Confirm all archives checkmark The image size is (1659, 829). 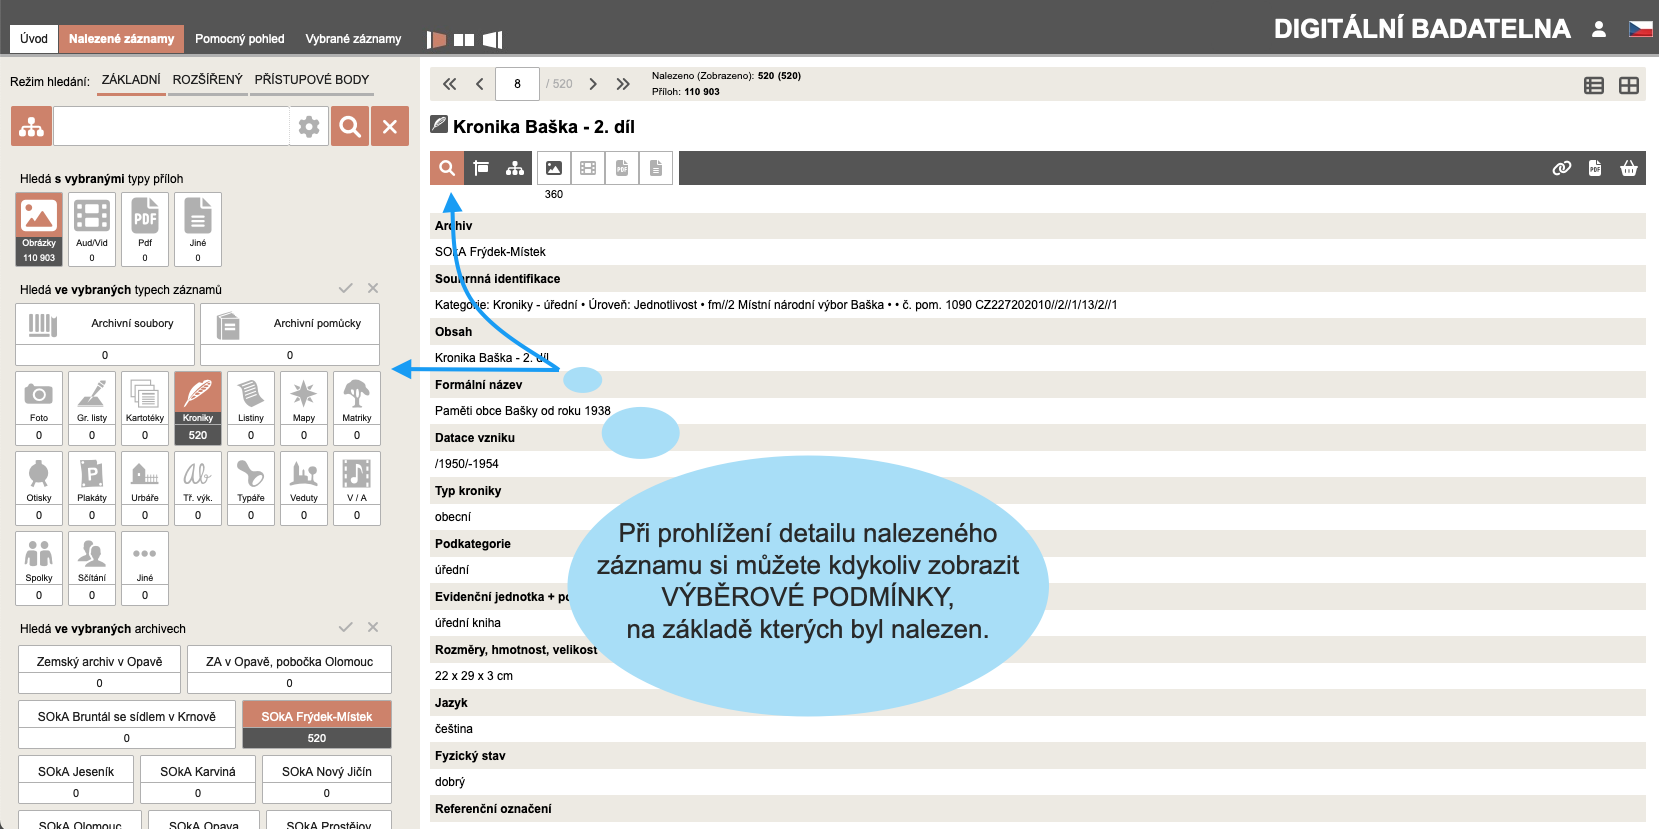pos(346,627)
